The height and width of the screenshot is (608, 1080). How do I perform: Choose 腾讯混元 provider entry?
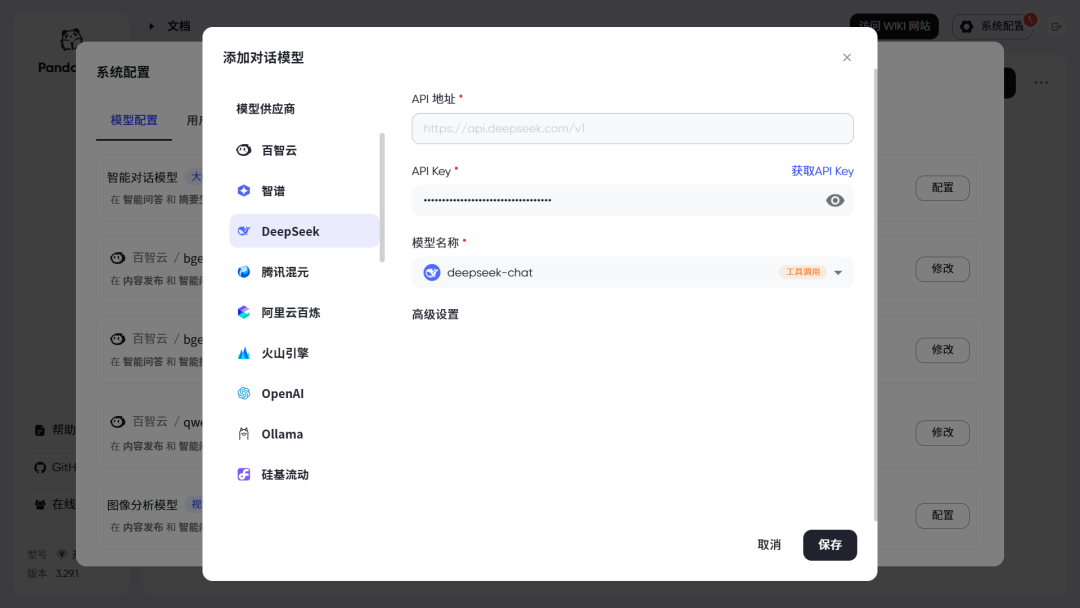coord(304,272)
